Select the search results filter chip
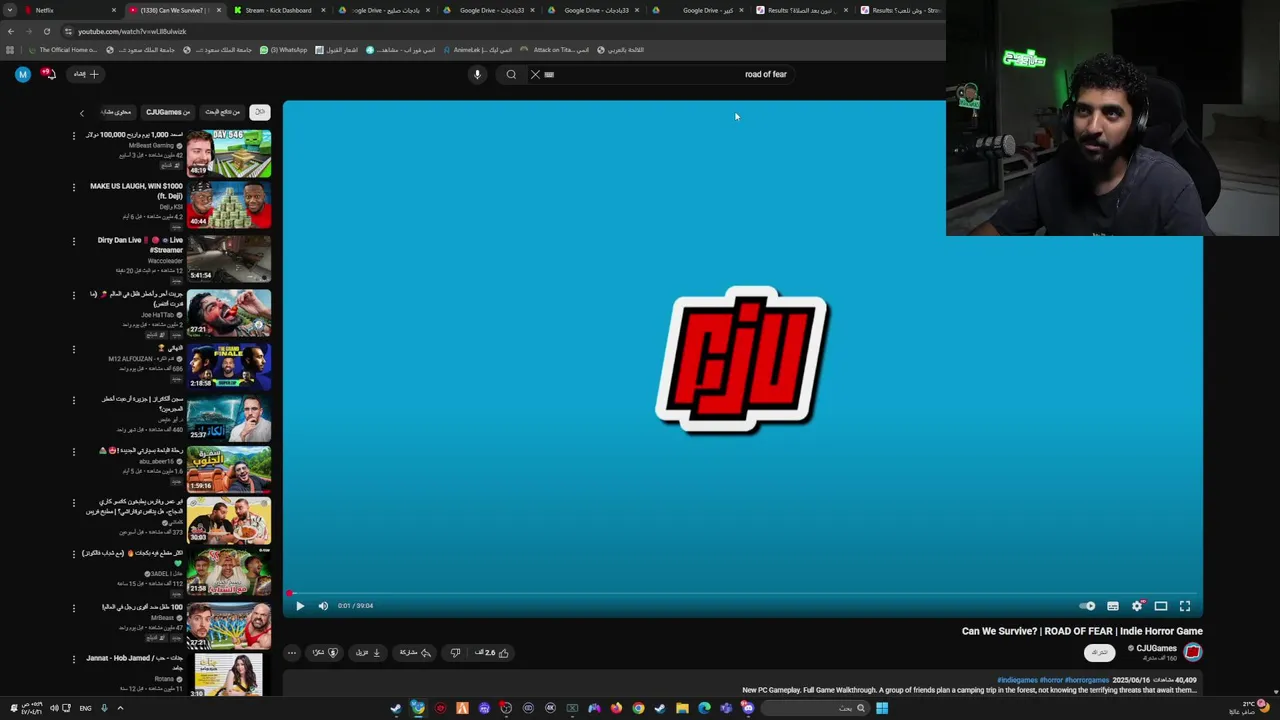 (x=223, y=112)
